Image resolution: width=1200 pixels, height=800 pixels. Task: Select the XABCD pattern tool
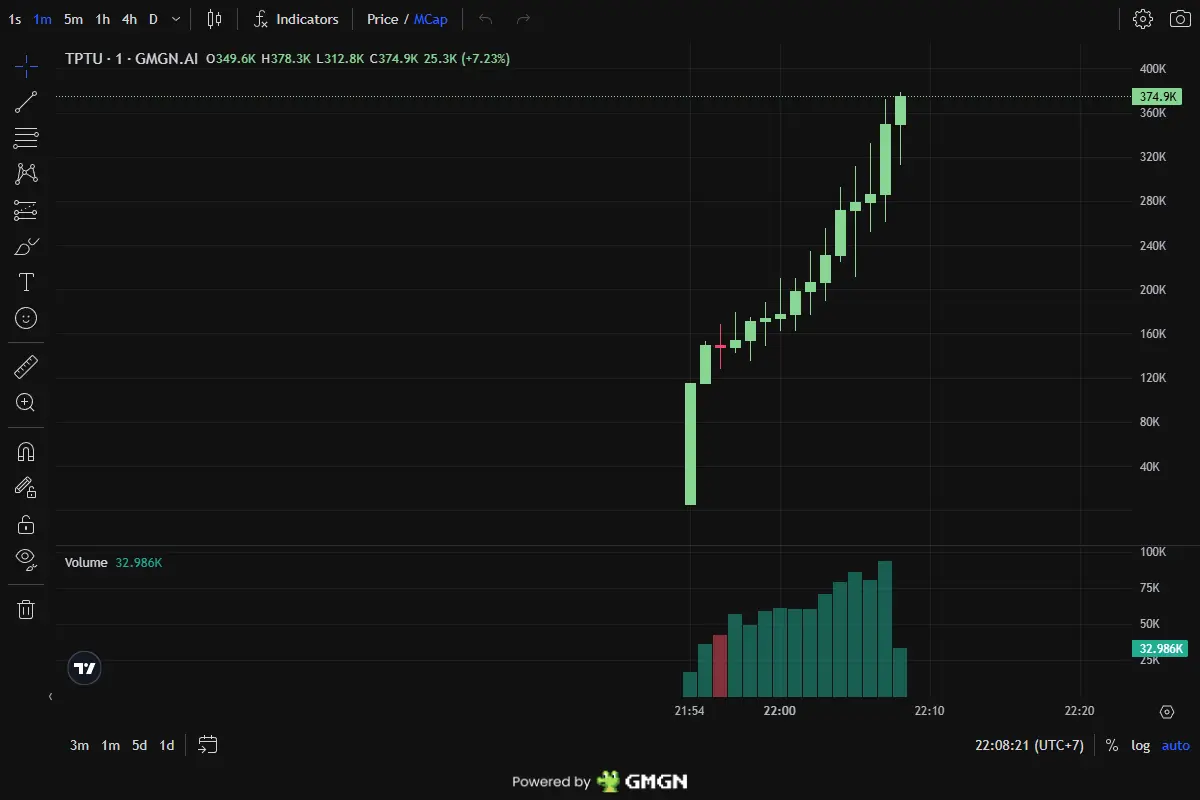coord(26,174)
